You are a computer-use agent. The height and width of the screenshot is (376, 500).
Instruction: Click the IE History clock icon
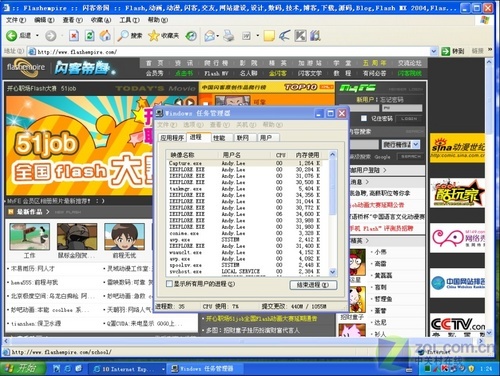click(x=191, y=36)
